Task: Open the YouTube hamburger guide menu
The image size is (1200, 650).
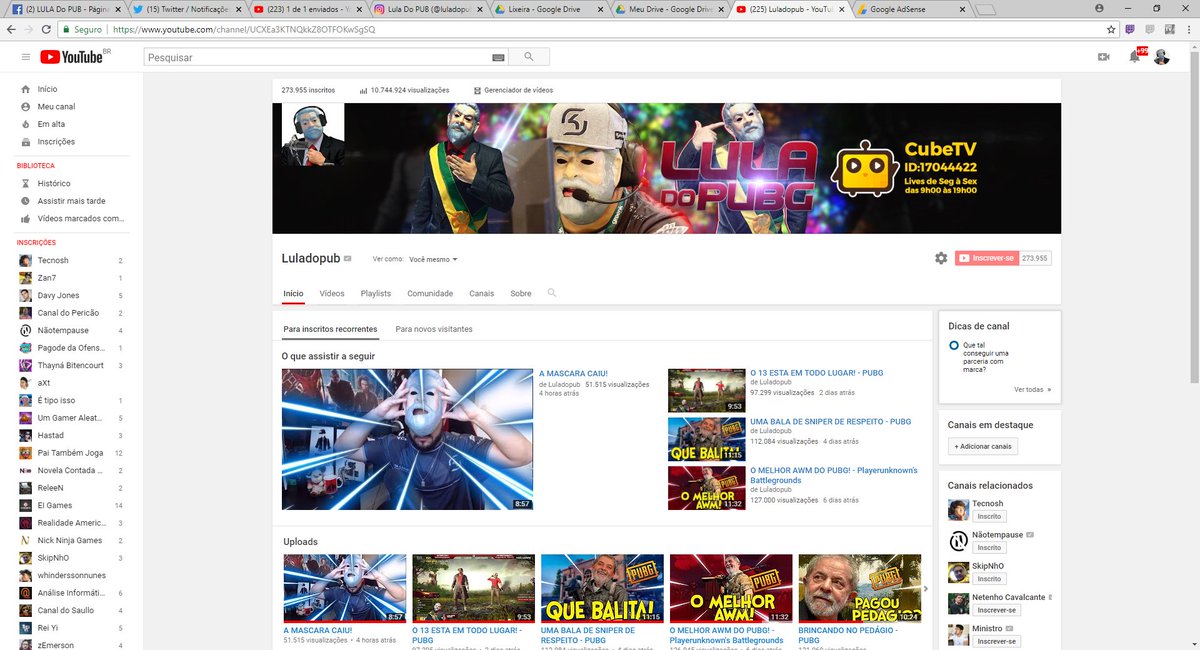Action: 24,57
